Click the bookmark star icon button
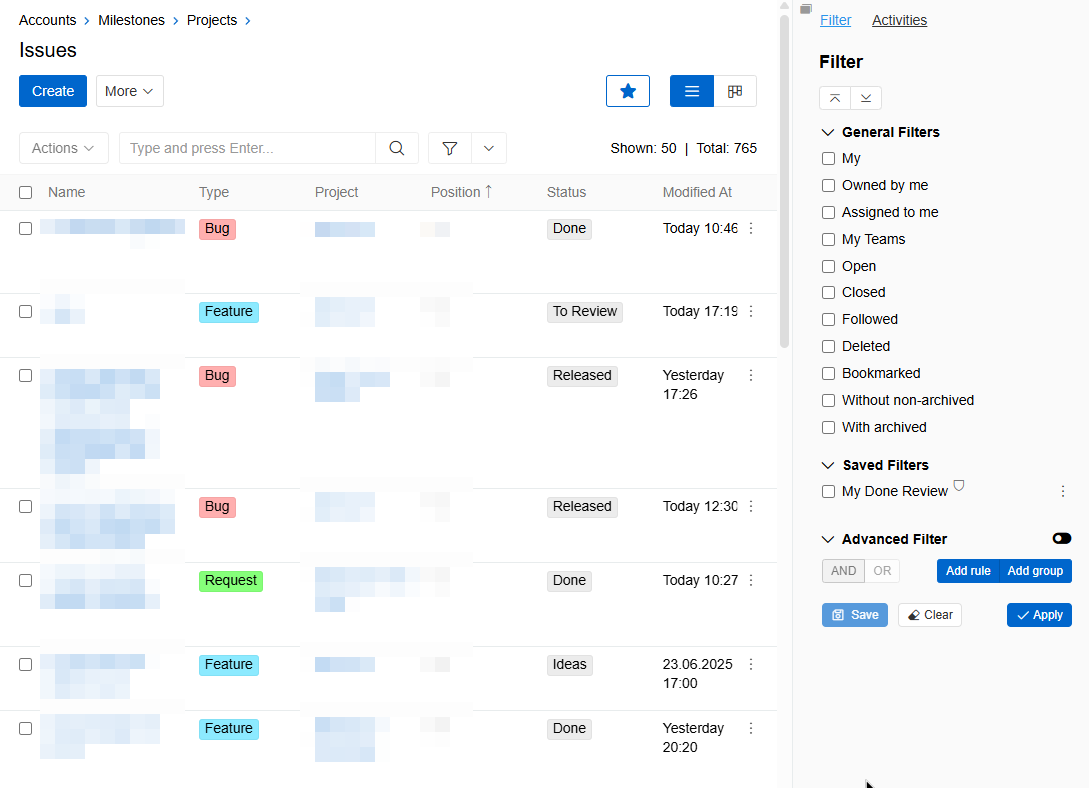The image size is (1089, 788). 628,91
